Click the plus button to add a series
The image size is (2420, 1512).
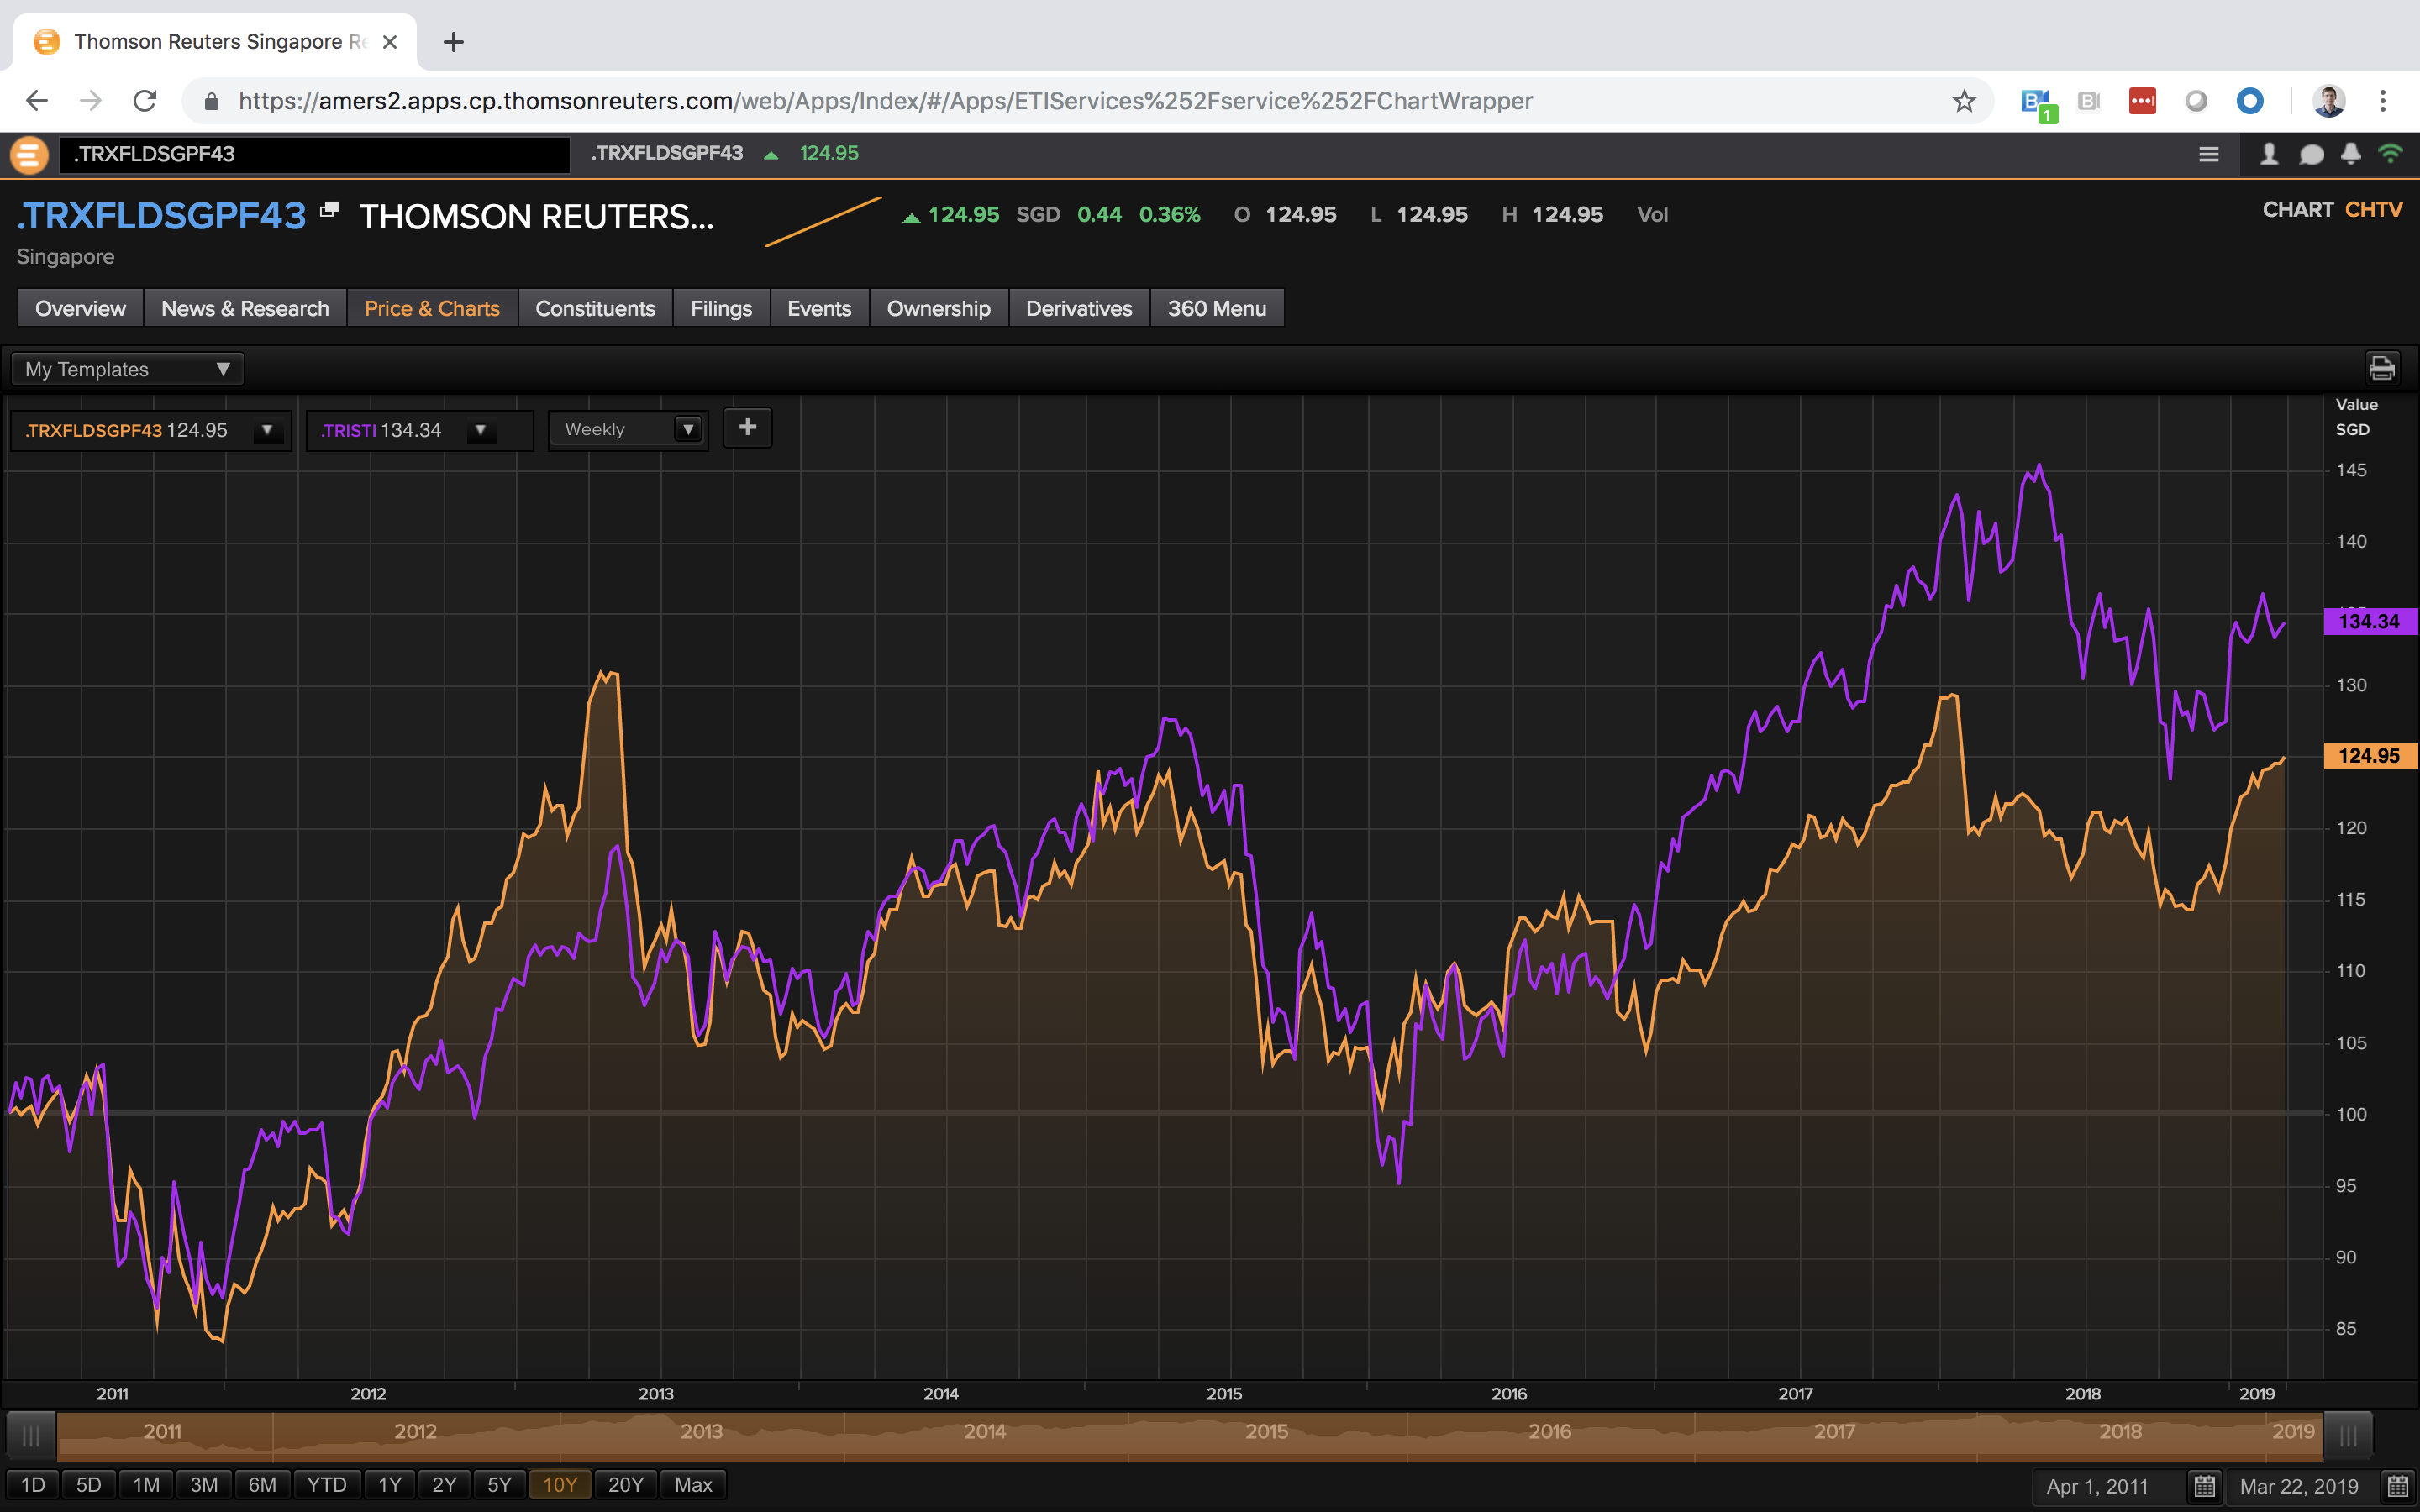point(747,428)
